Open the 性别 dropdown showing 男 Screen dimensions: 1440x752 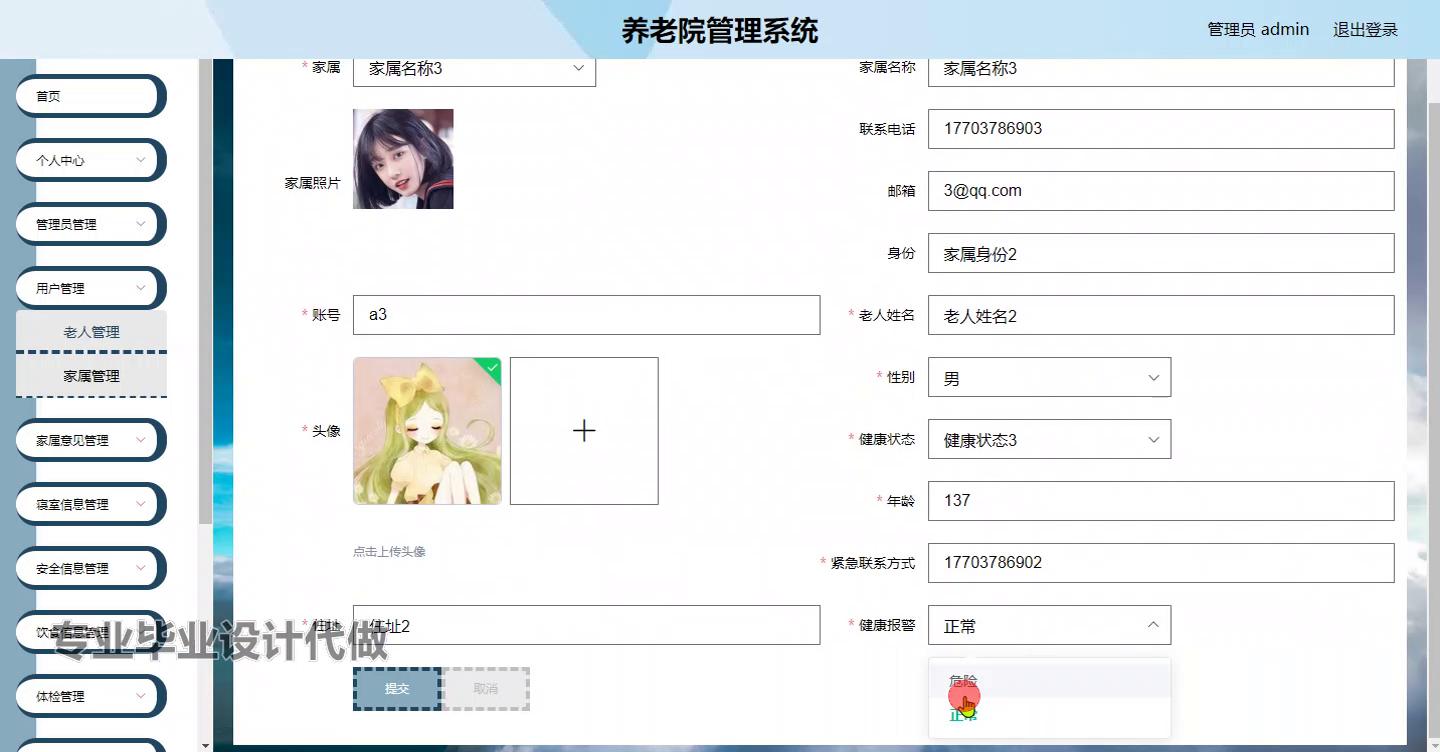click(1049, 378)
